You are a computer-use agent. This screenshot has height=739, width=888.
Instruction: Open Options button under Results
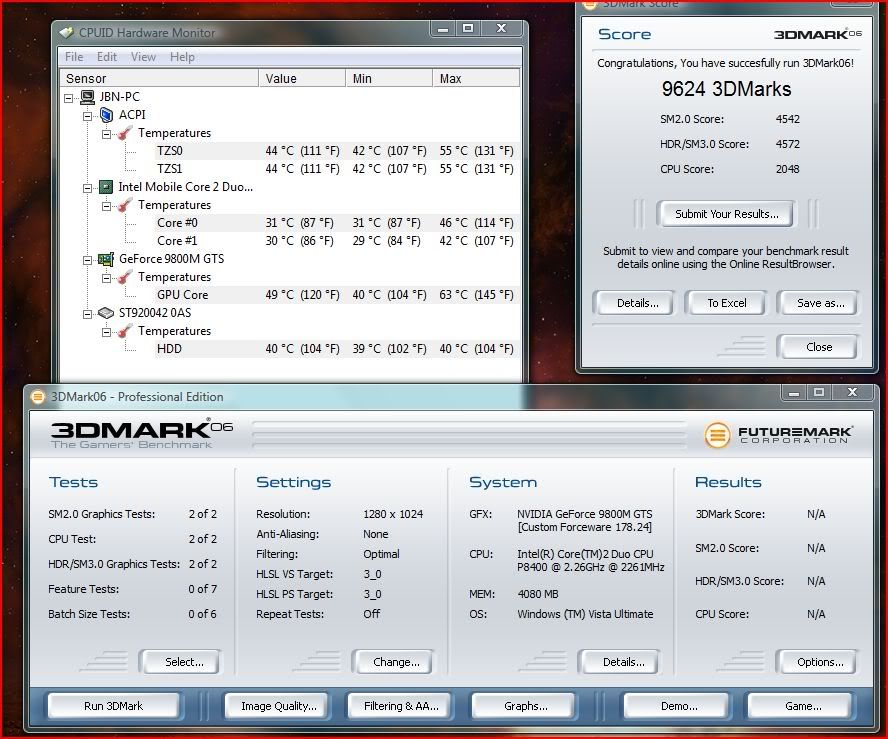click(x=819, y=662)
